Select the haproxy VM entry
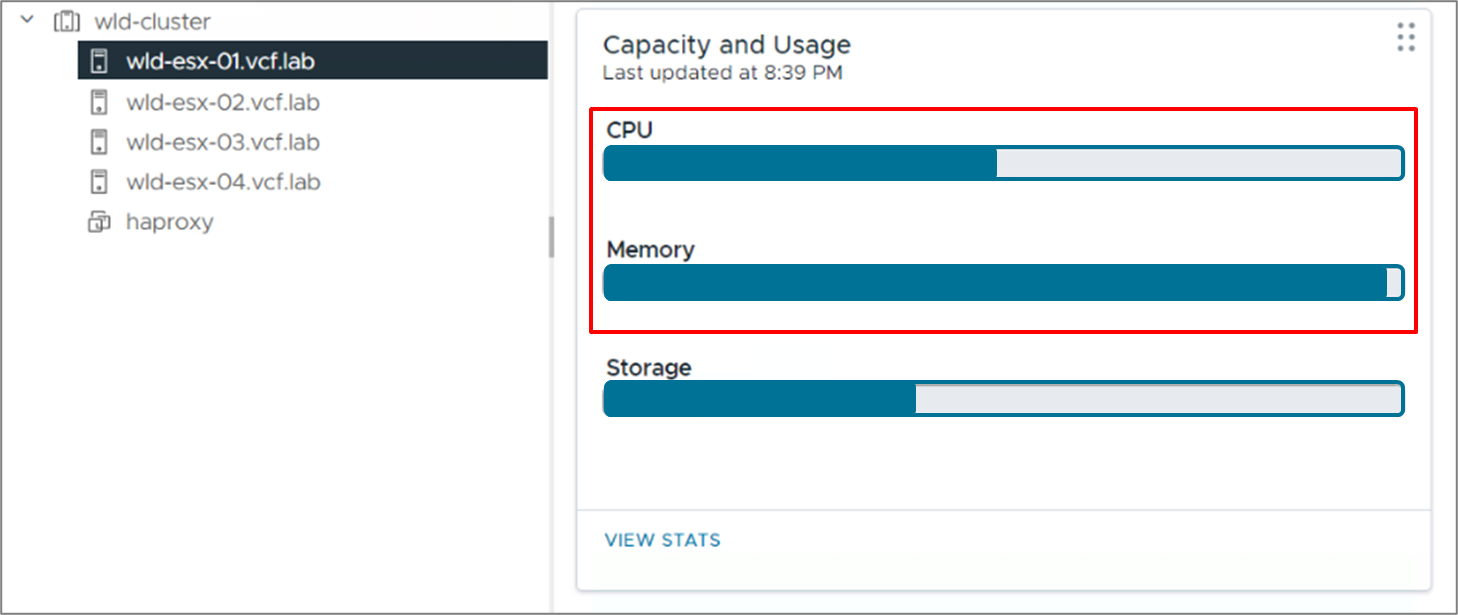The image size is (1458, 615). point(169,222)
